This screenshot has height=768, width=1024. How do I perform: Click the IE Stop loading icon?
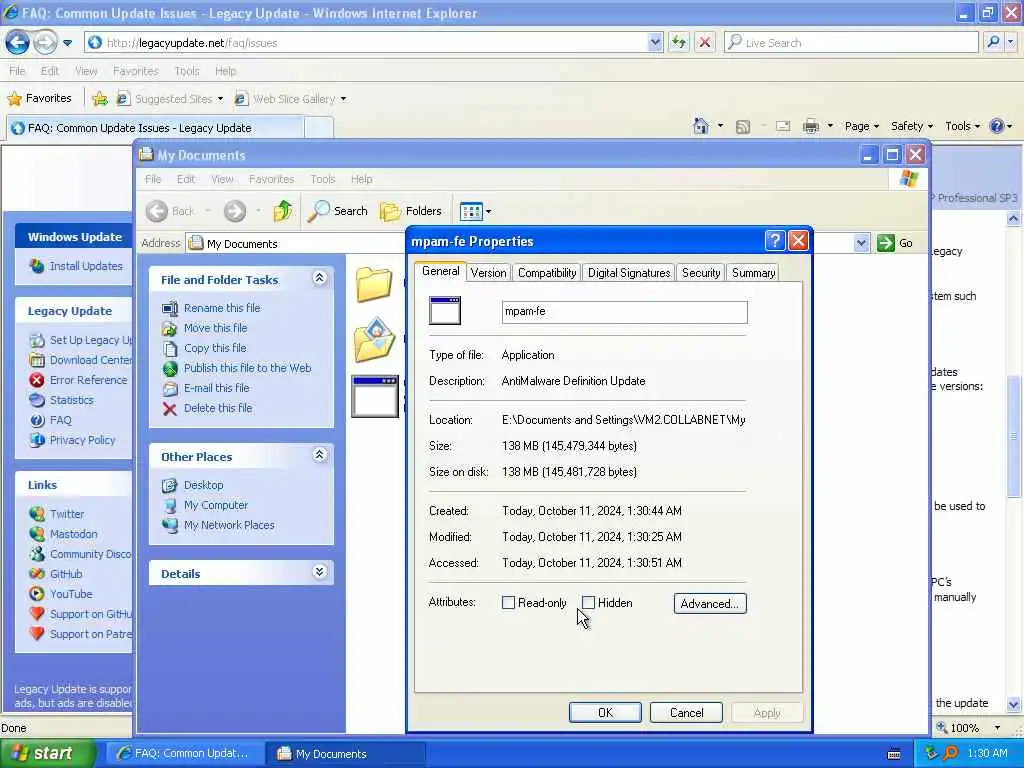pyautogui.click(x=705, y=42)
